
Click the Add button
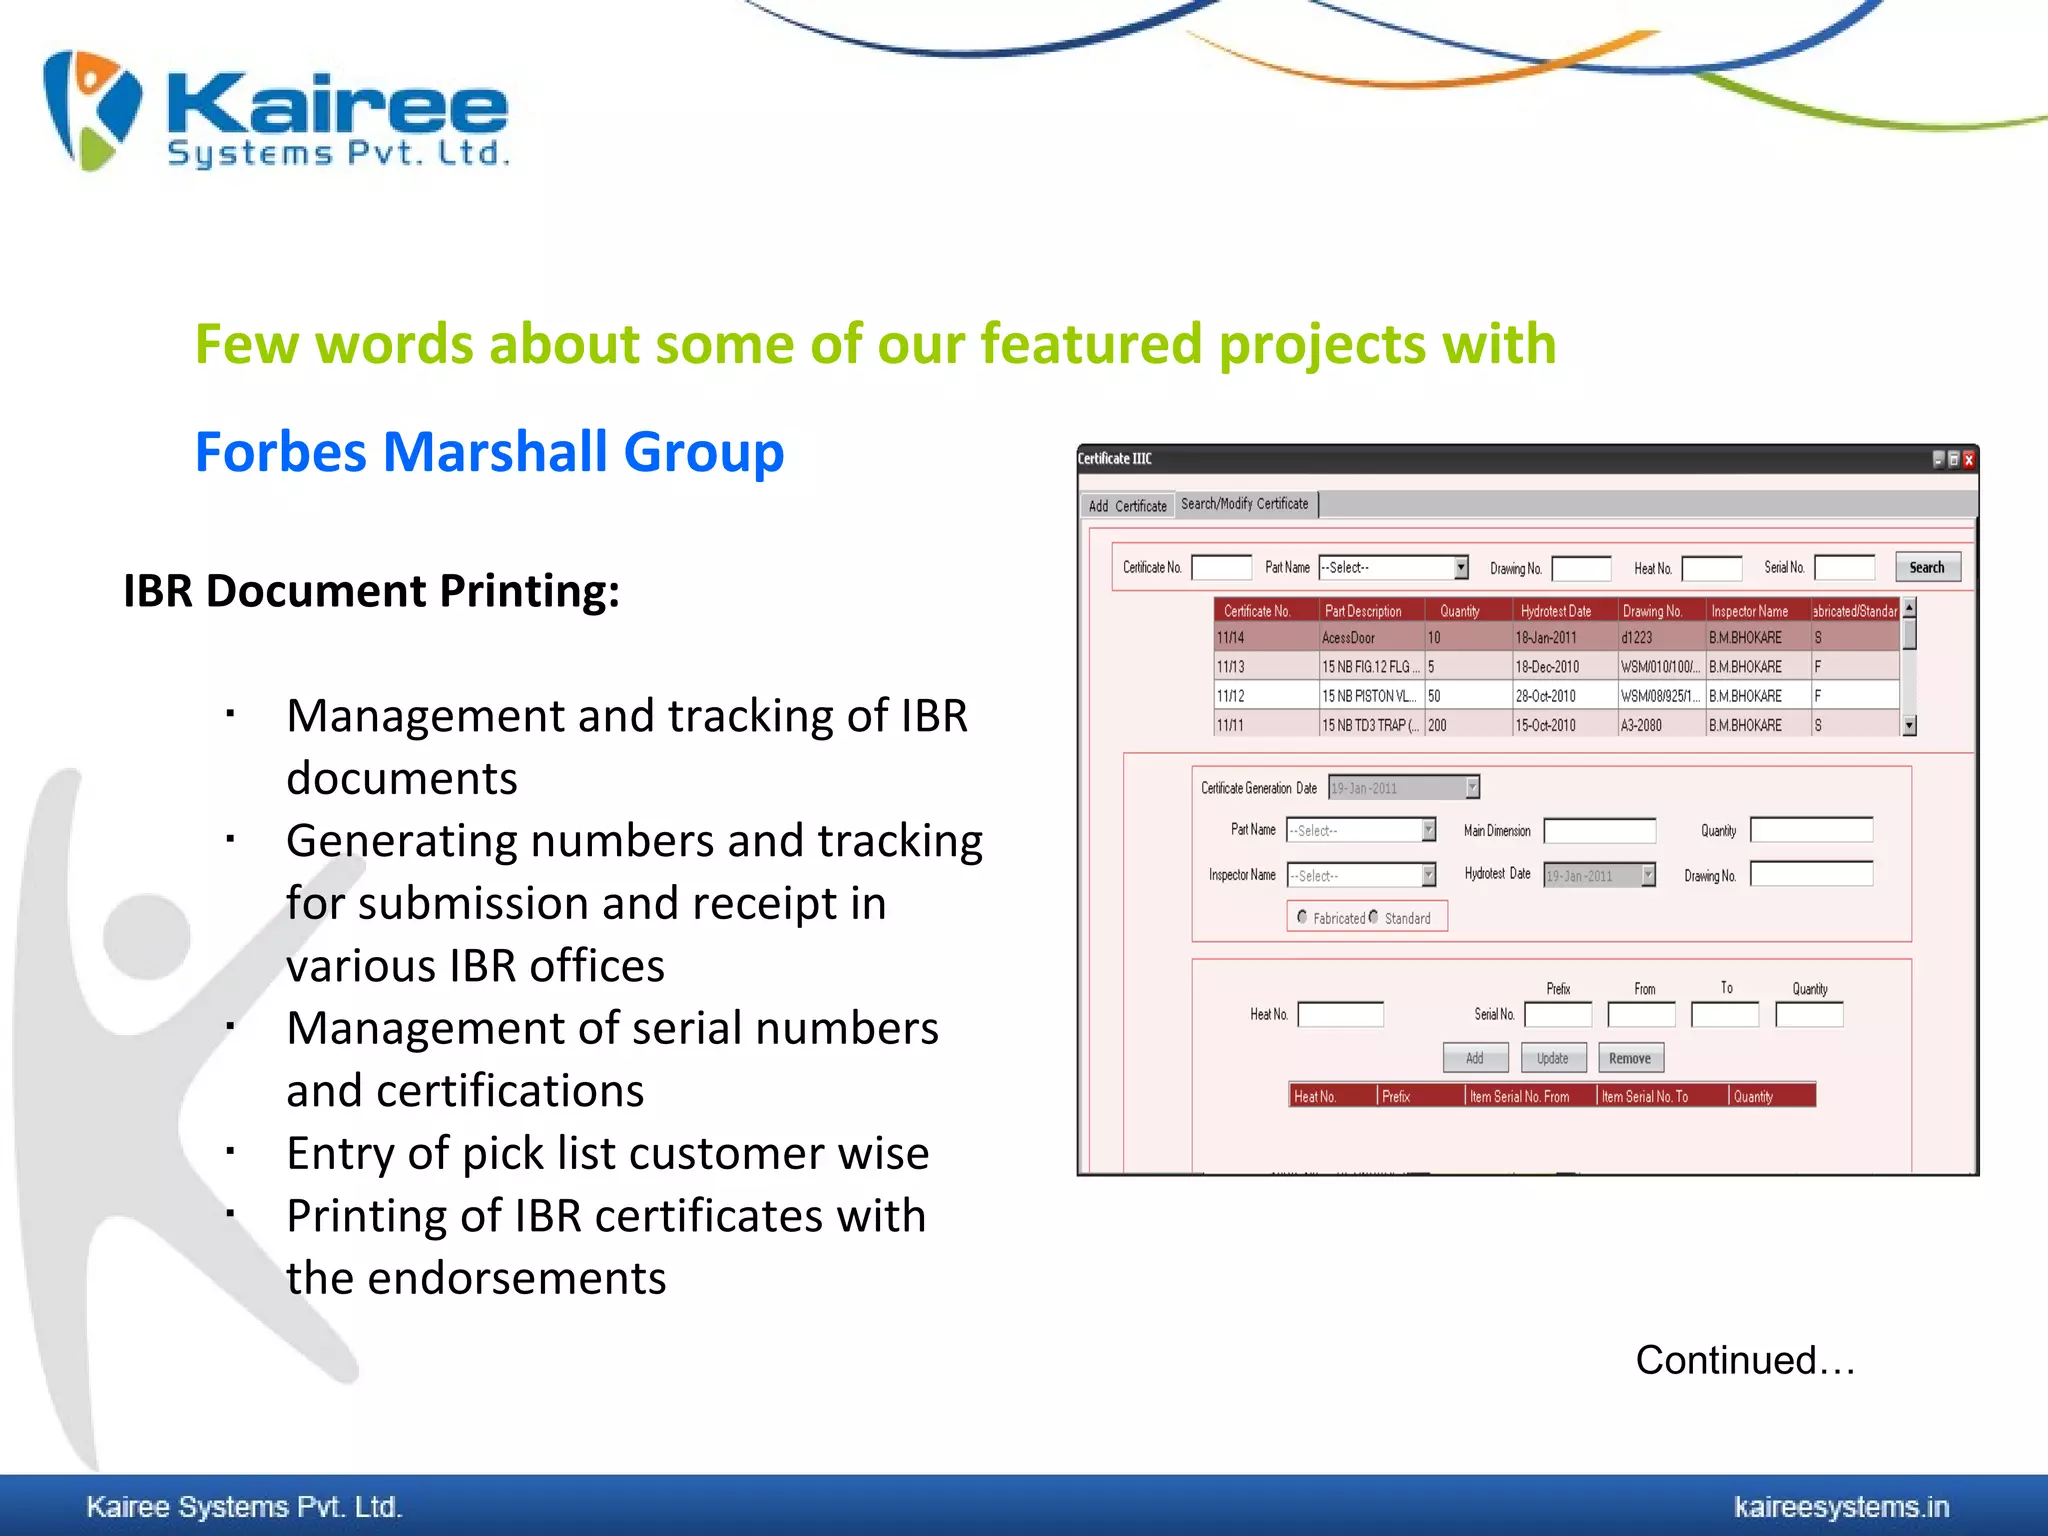[x=1475, y=1057]
